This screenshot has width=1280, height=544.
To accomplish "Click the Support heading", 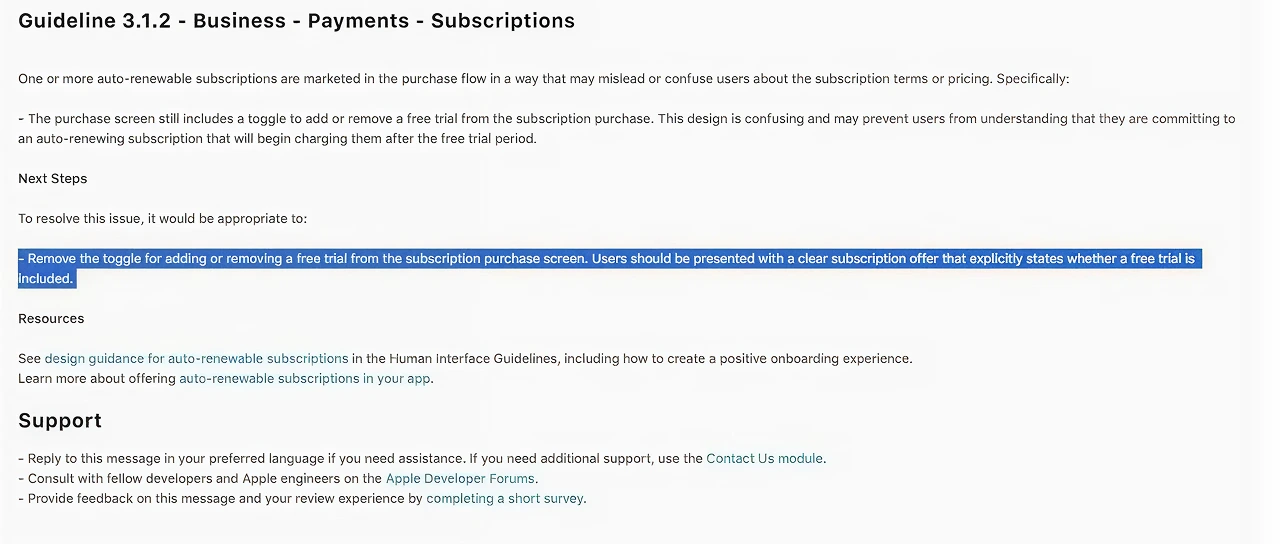I will [60, 420].
